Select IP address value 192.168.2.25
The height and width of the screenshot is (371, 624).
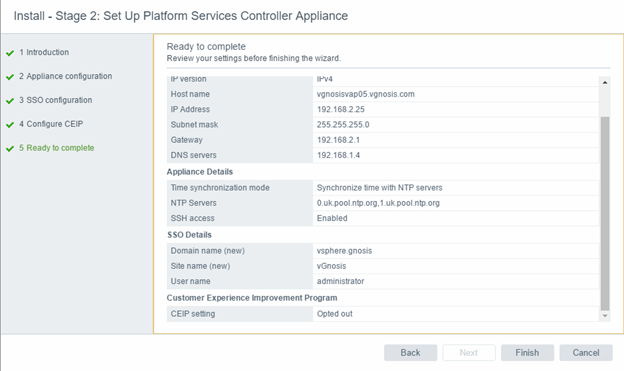341,109
